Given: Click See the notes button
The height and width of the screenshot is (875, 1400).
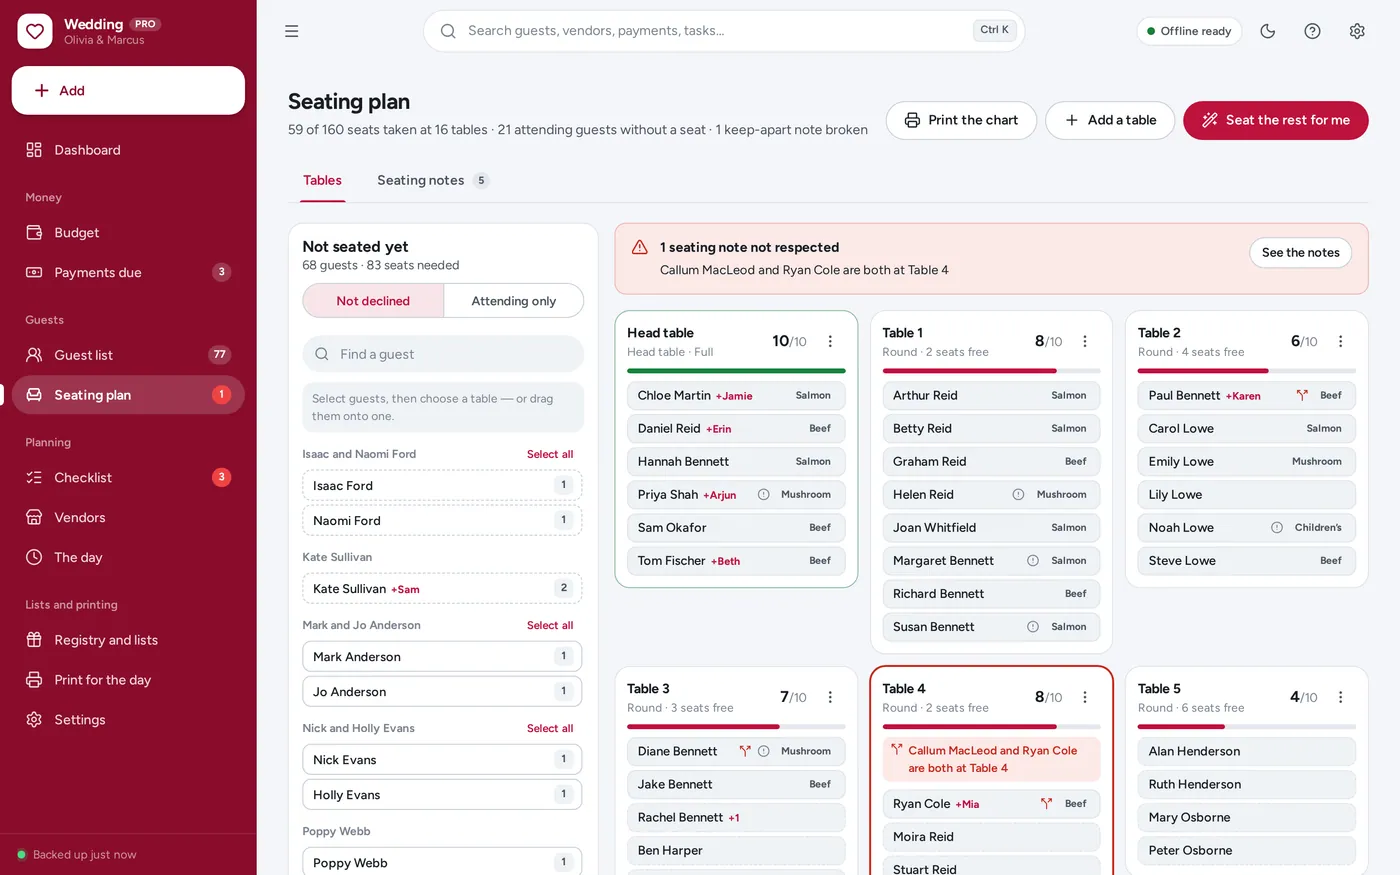Looking at the screenshot, I should coord(1300,252).
